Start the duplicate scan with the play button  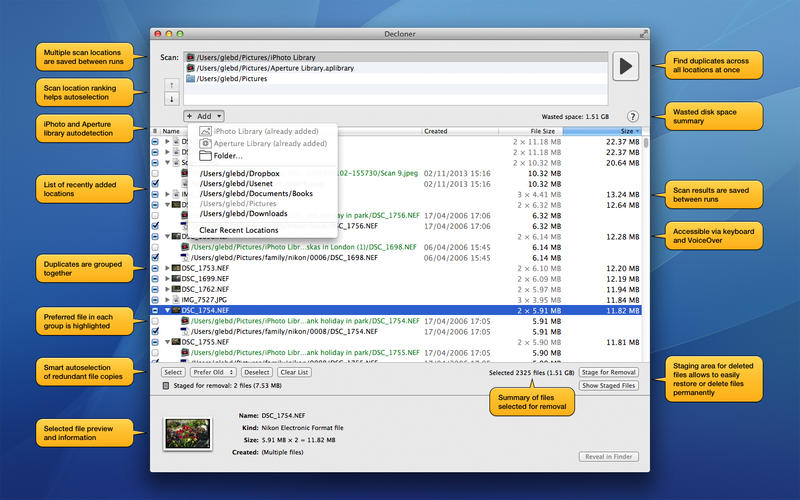click(627, 67)
